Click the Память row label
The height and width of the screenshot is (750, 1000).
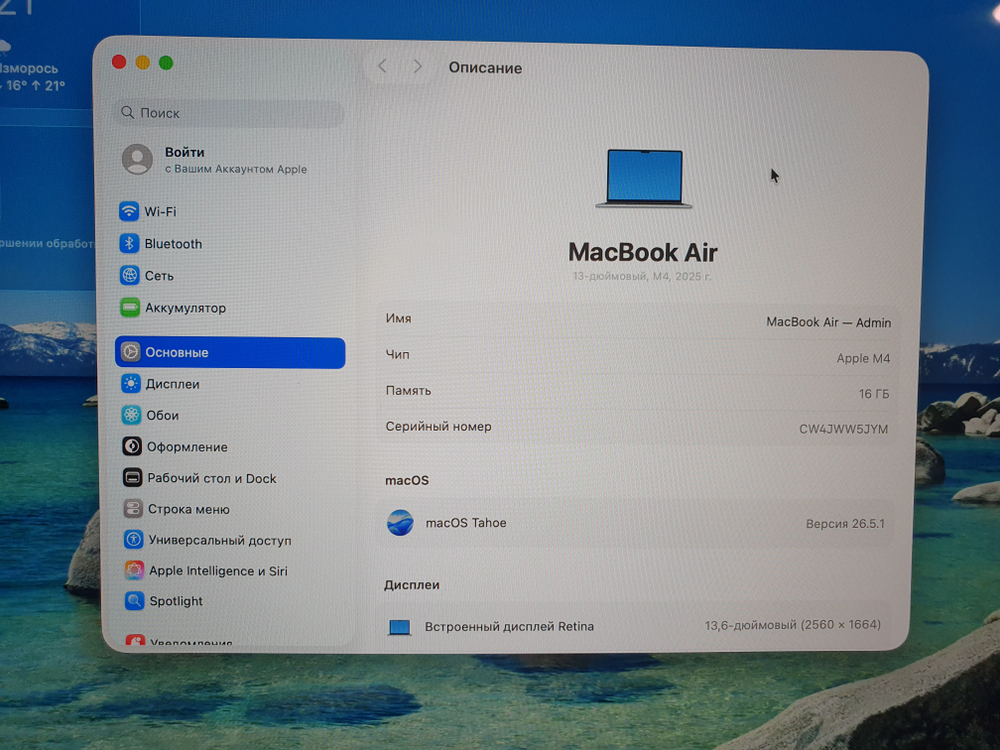point(408,390)
